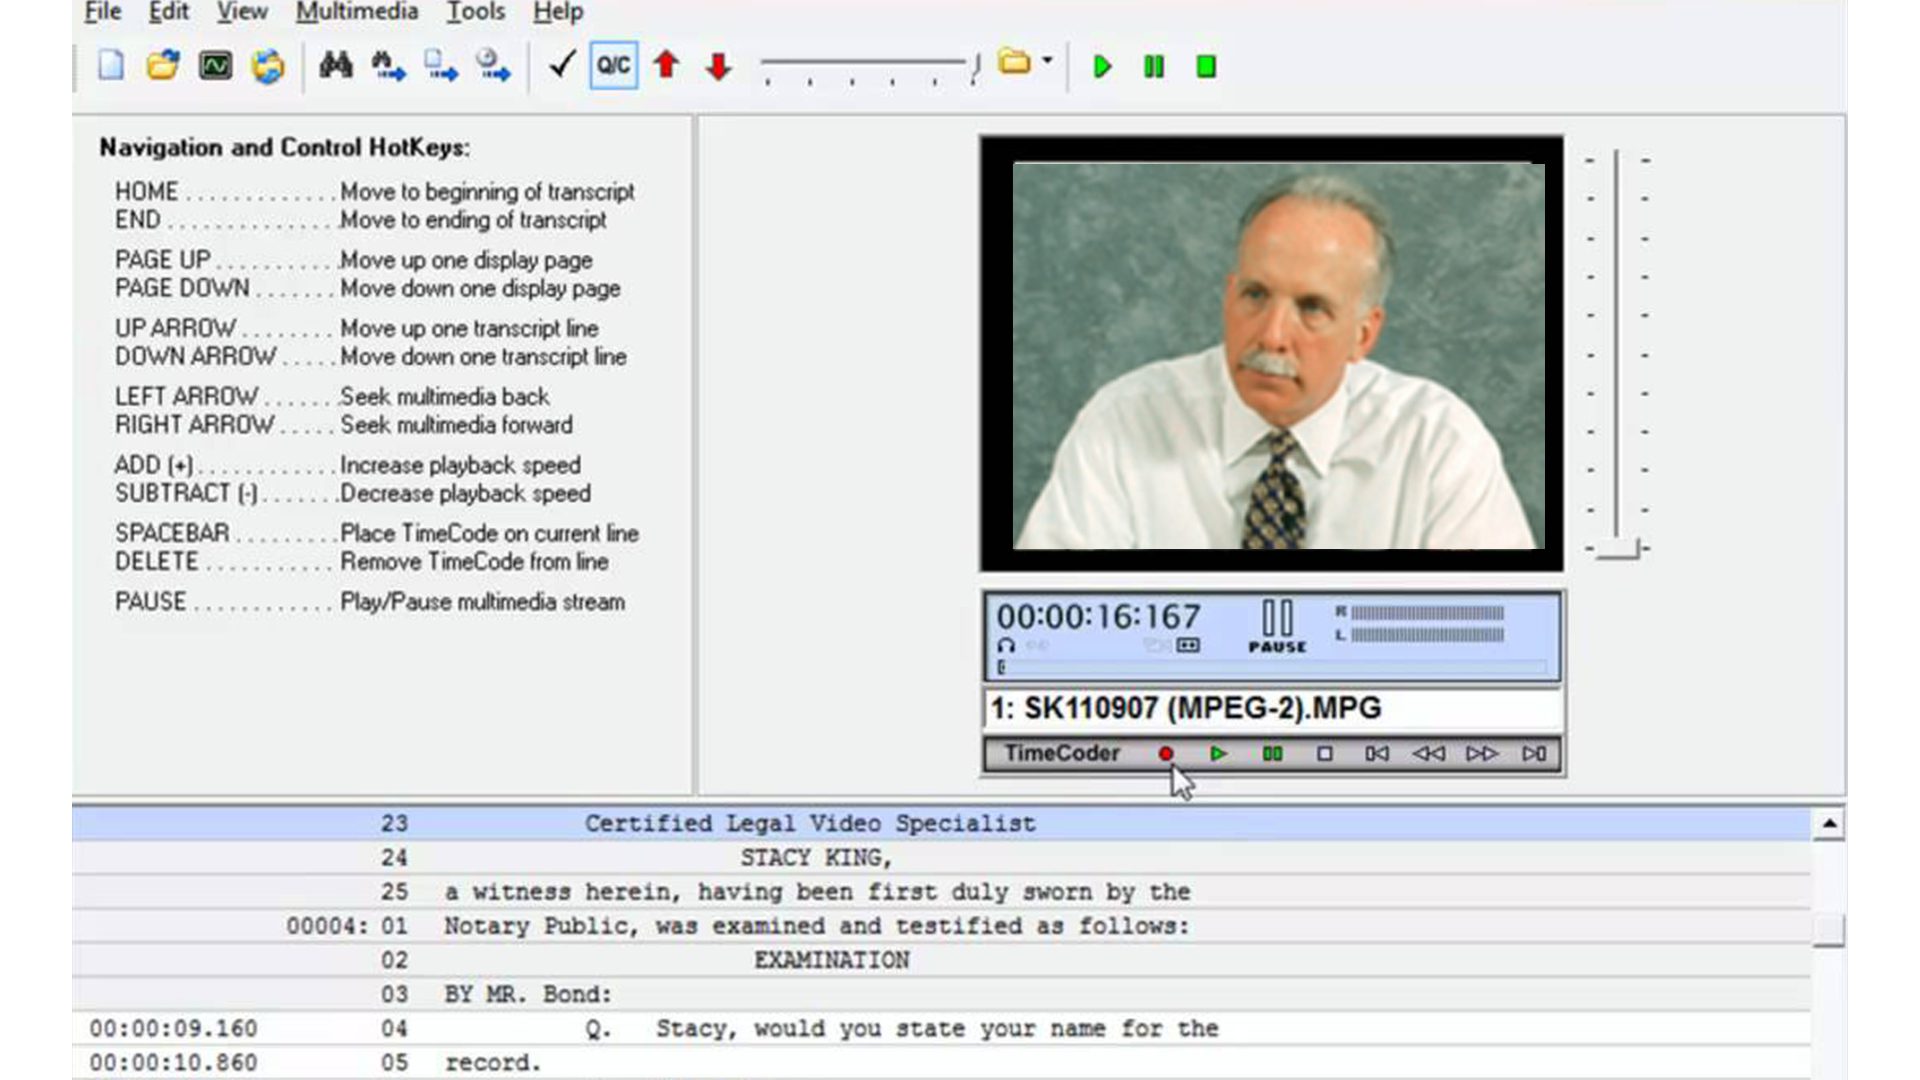This screenshot has height=1080, width=1920.
Task: Click the red up arrow toolbar icon
Action: [x=666, y=66]
